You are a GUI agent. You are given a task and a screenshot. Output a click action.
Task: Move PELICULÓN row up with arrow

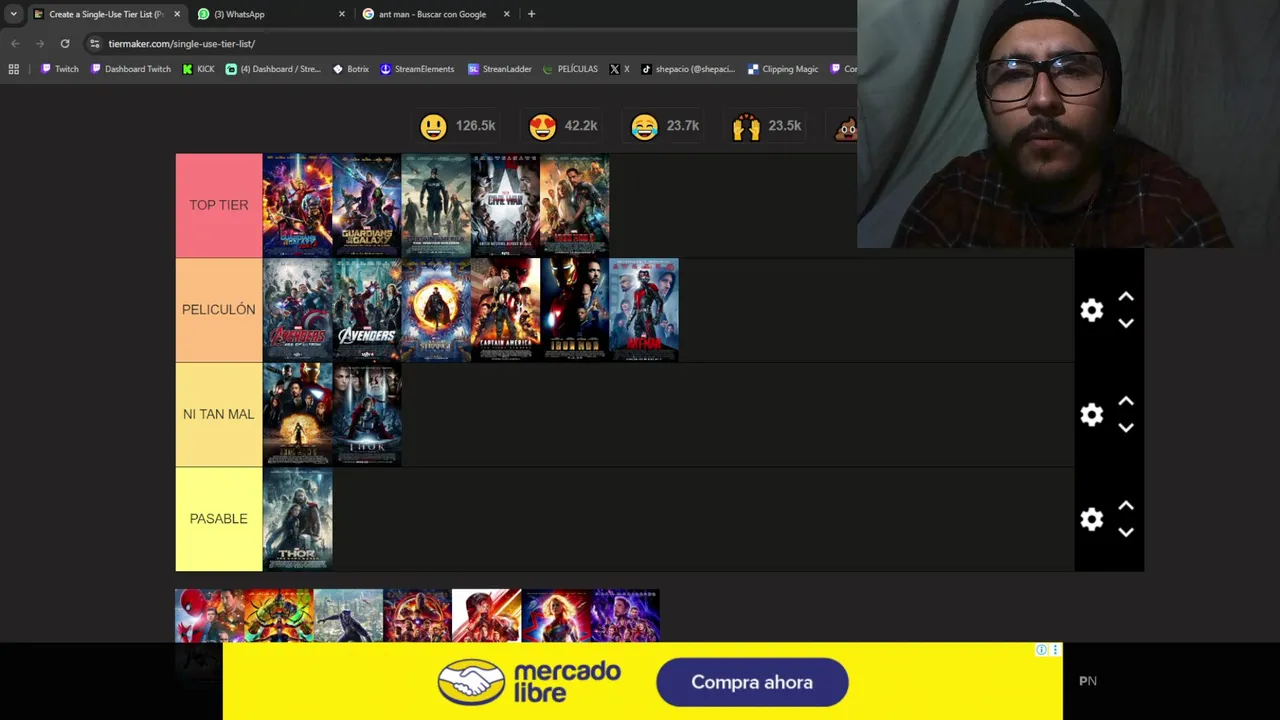click(x=1126, y=297)
